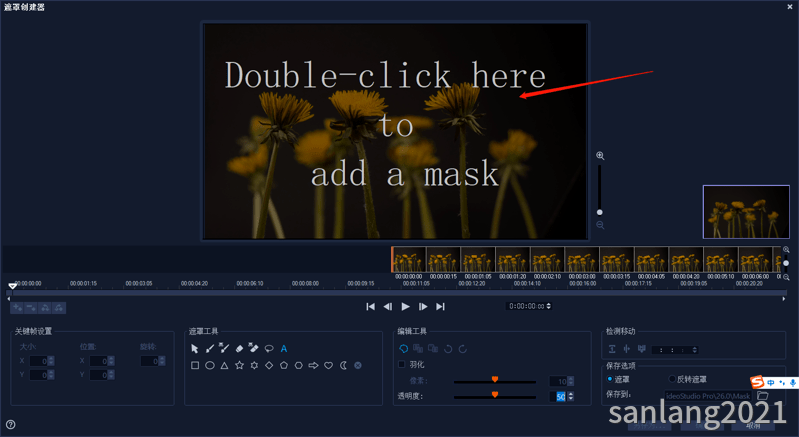Step back one frame
Screen dimensions: 799x437
[388, 307]
